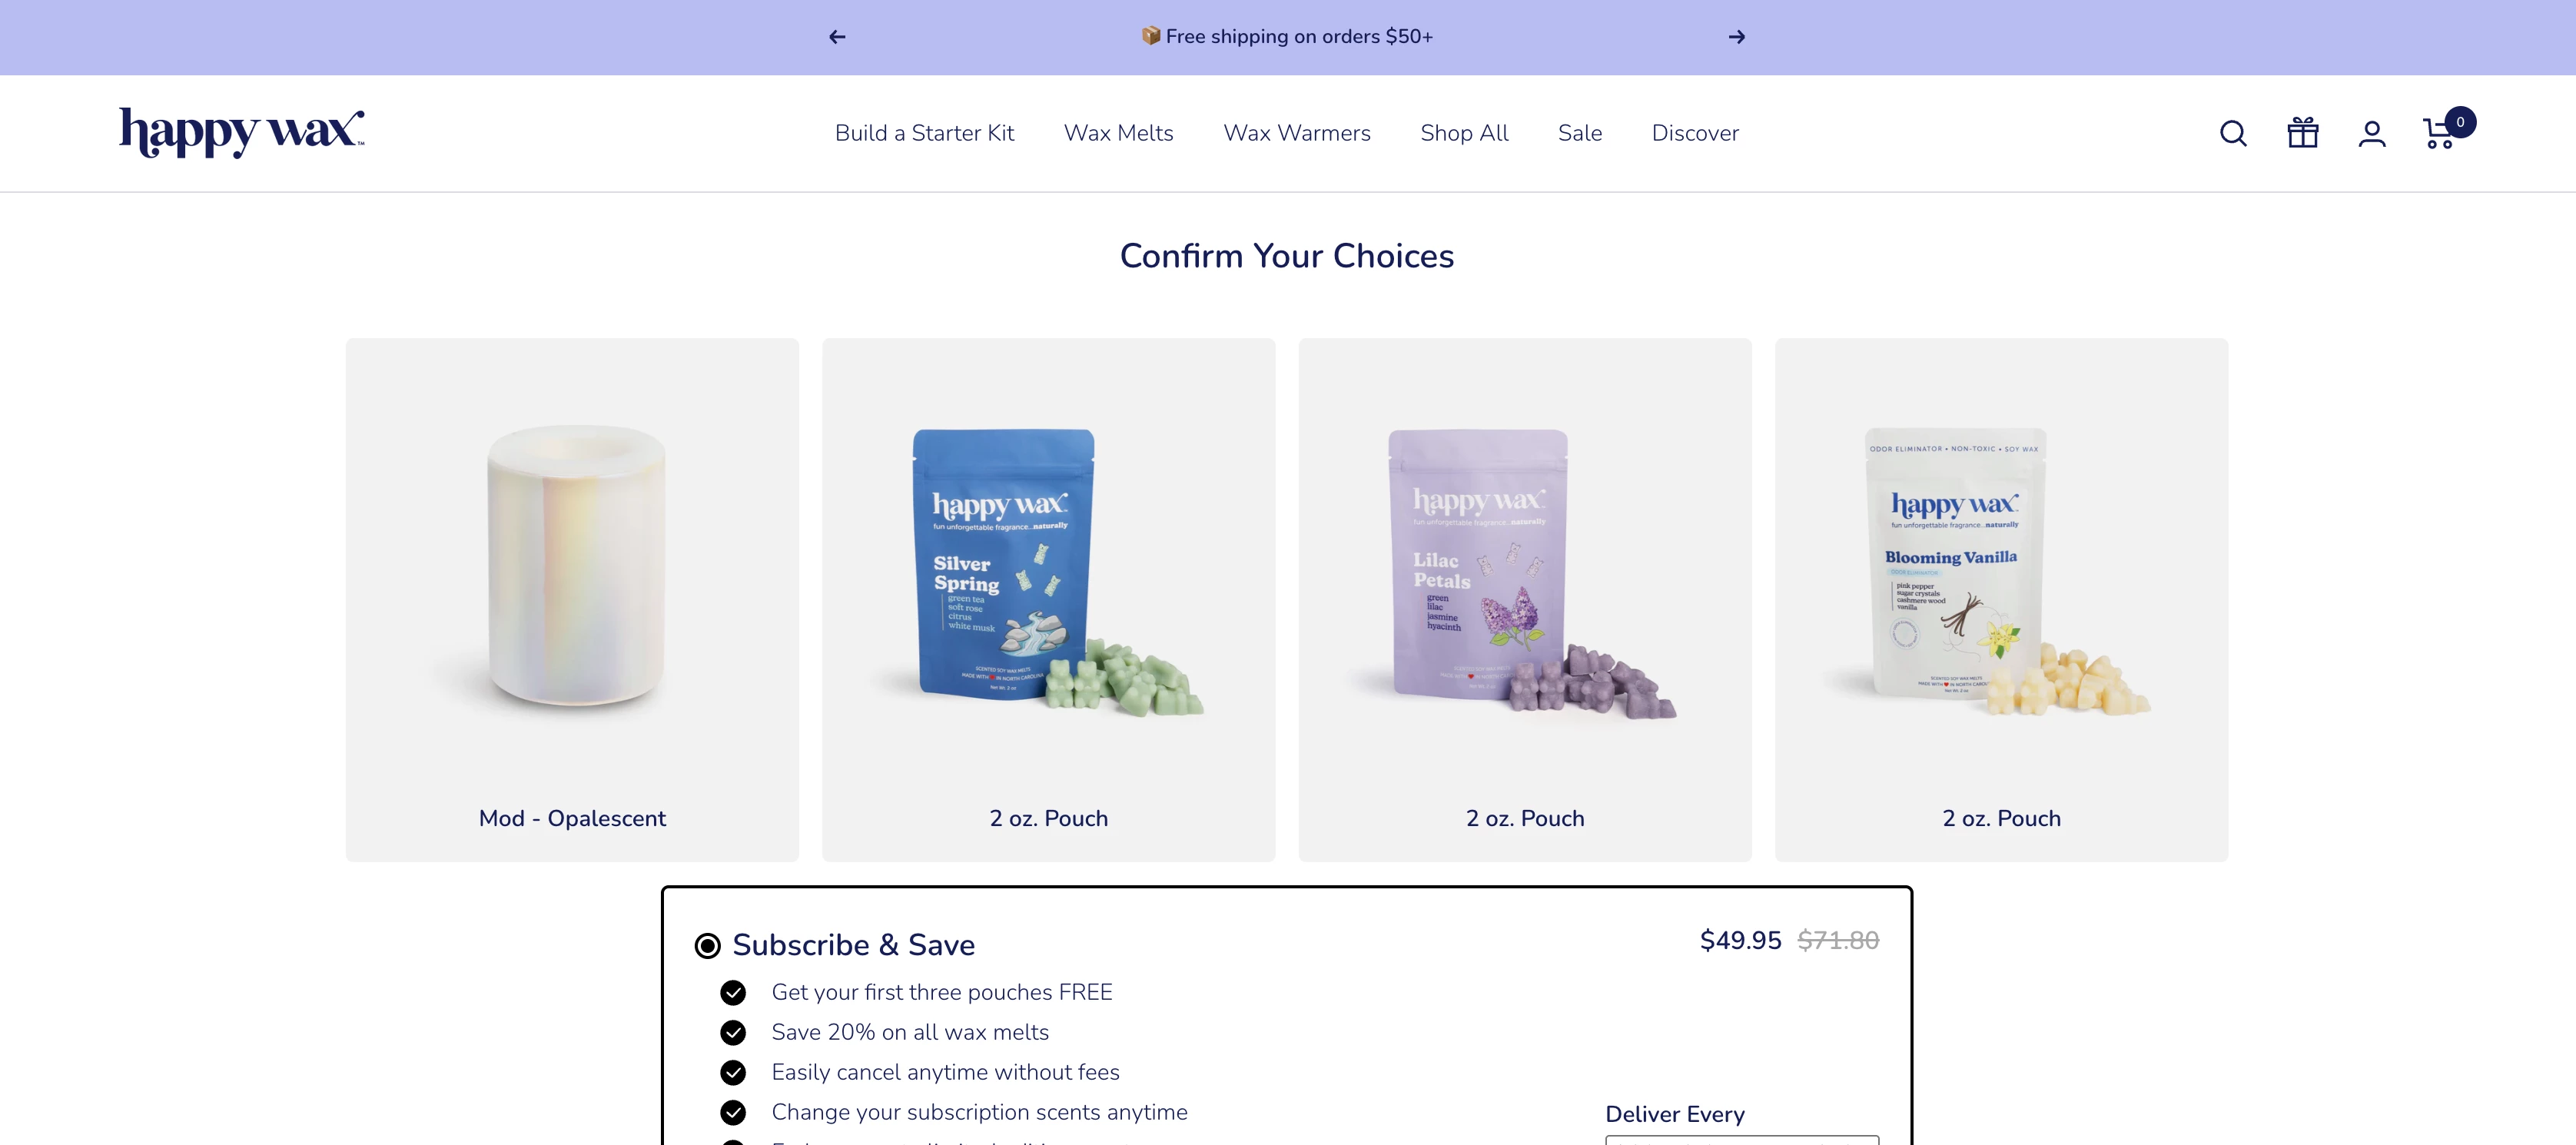The image size is (2576, 1145).
Task: Open the Wax Warmers menu
Action: (x=1296, y=133)
